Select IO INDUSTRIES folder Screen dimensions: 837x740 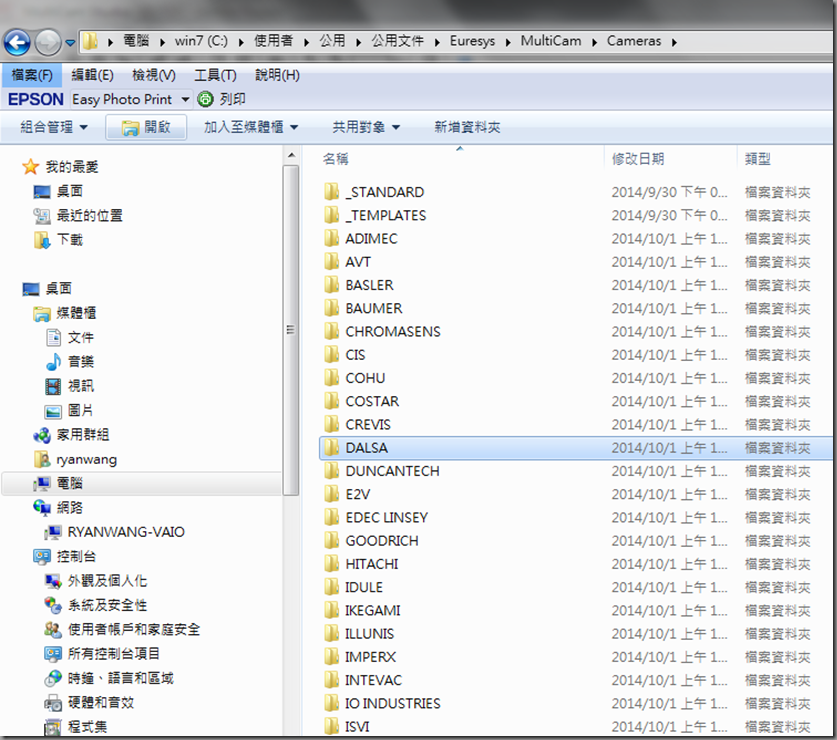pyautogui.click(x=393, y=704)
